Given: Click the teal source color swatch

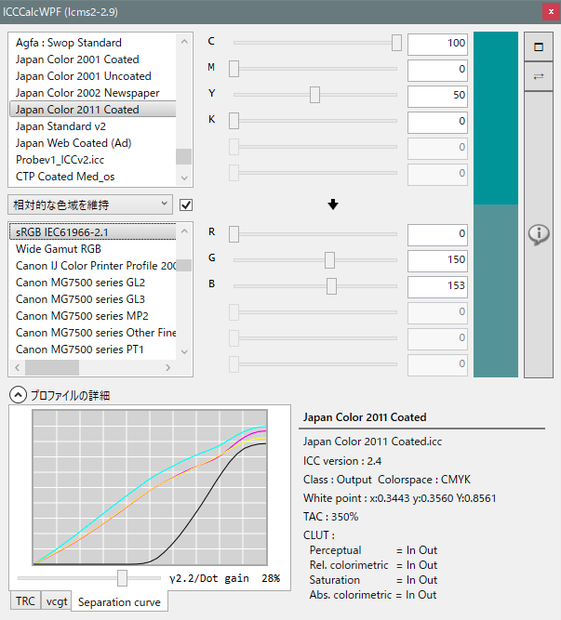Looking at the screenshot, I should tap(496, 118).
